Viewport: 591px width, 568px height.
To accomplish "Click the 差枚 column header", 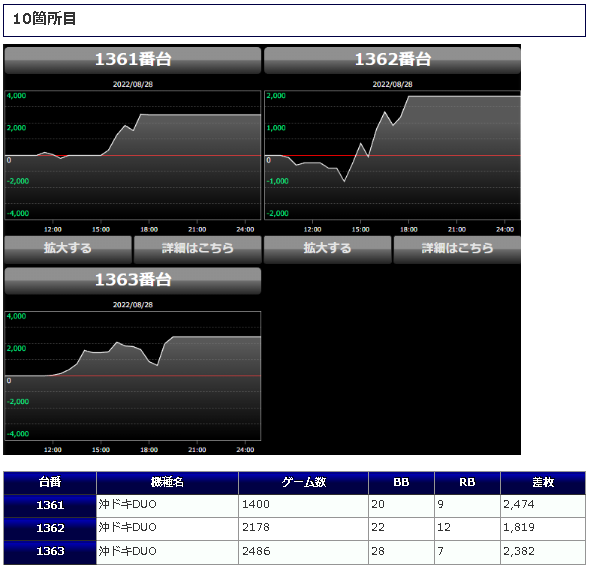I will (543, 483).
